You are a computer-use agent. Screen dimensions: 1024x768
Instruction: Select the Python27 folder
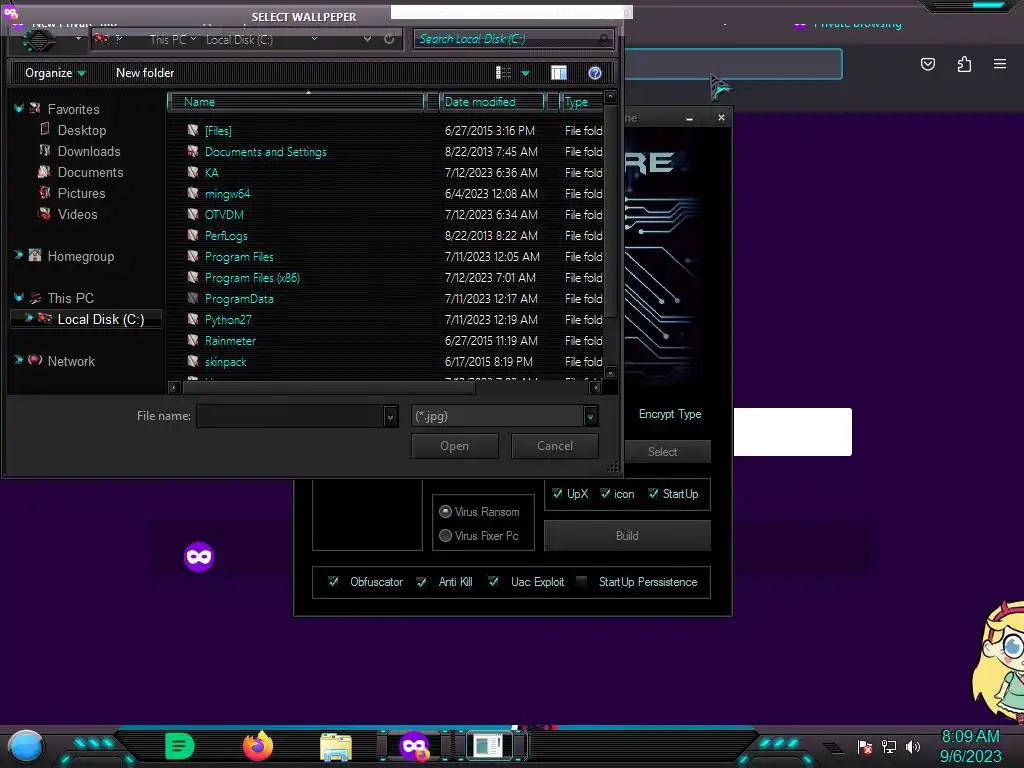(x=228, y=319)
